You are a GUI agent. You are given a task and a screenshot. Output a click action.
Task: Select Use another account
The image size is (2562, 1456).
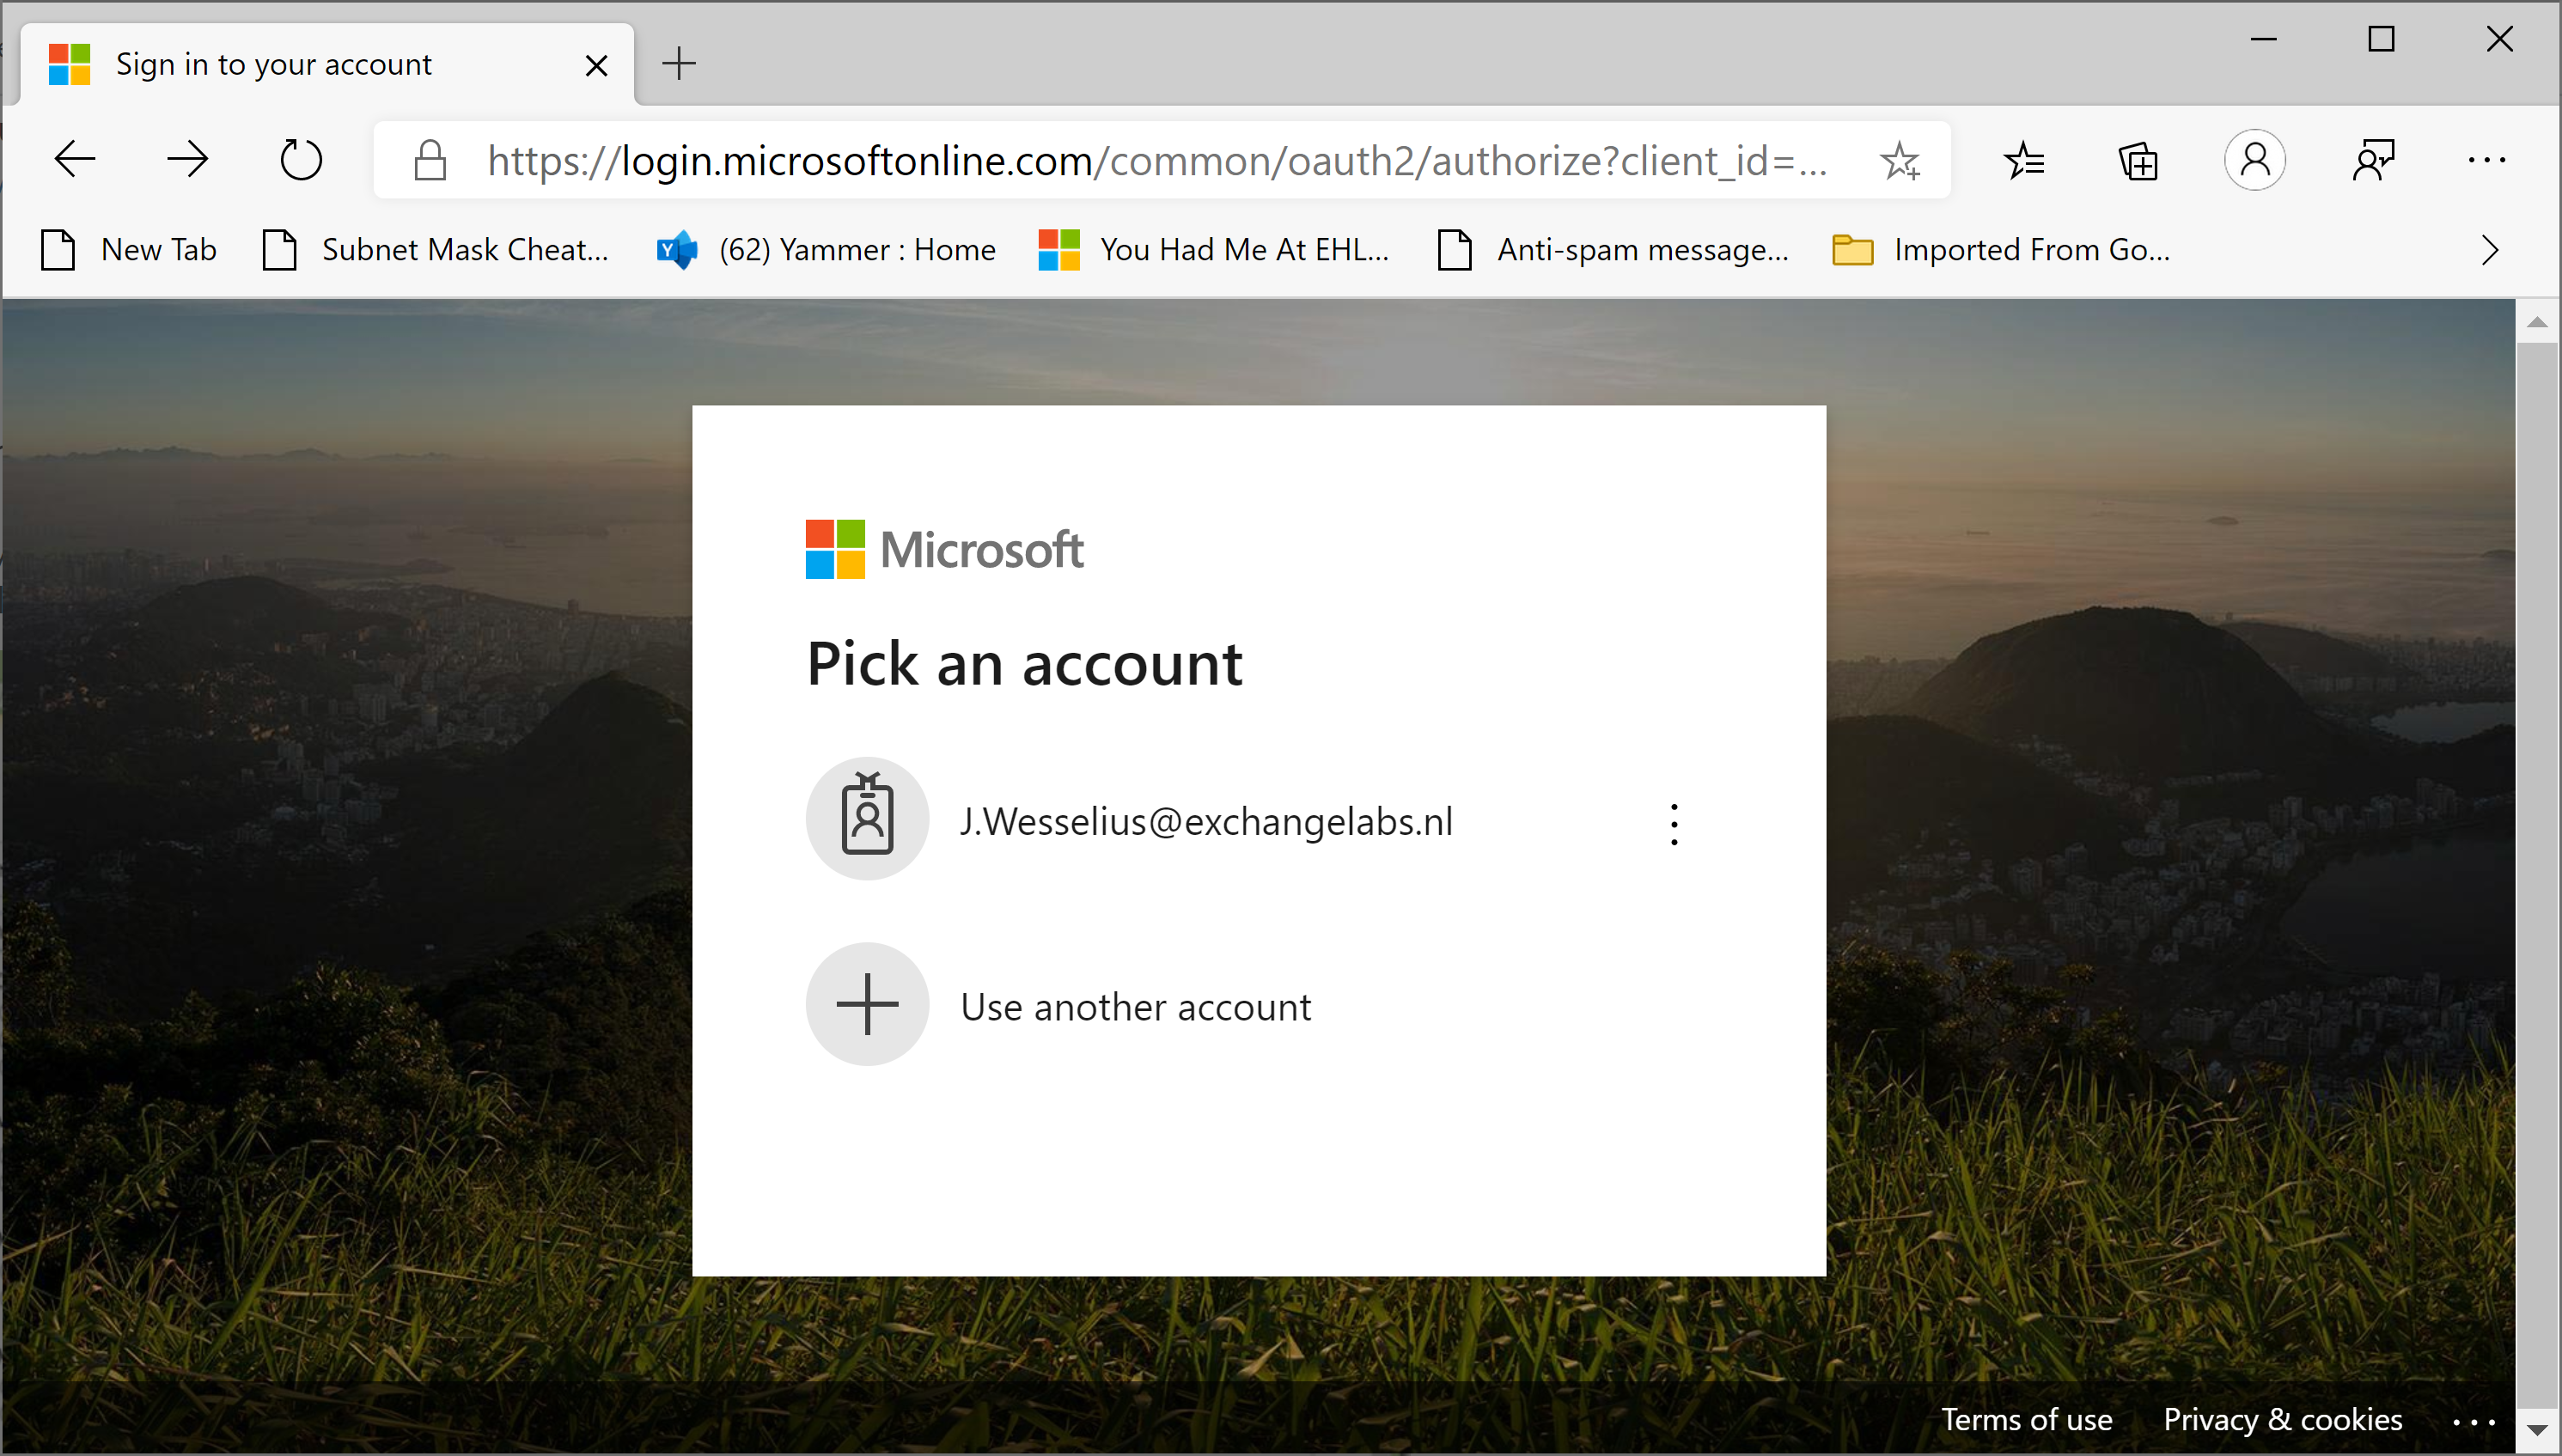coord(1135,1005)
